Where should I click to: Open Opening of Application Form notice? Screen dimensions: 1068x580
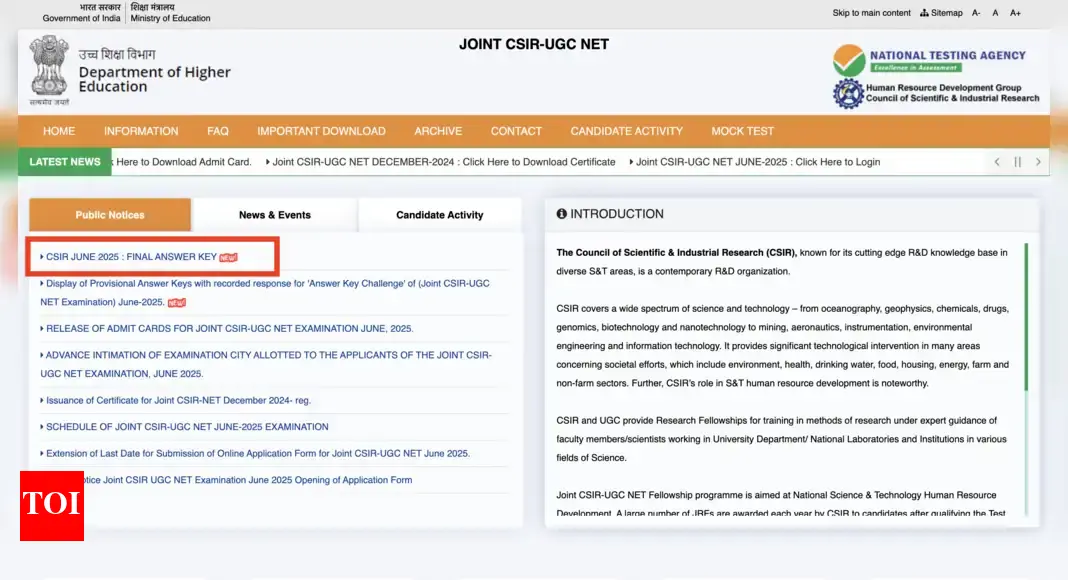tap(249, 480)
